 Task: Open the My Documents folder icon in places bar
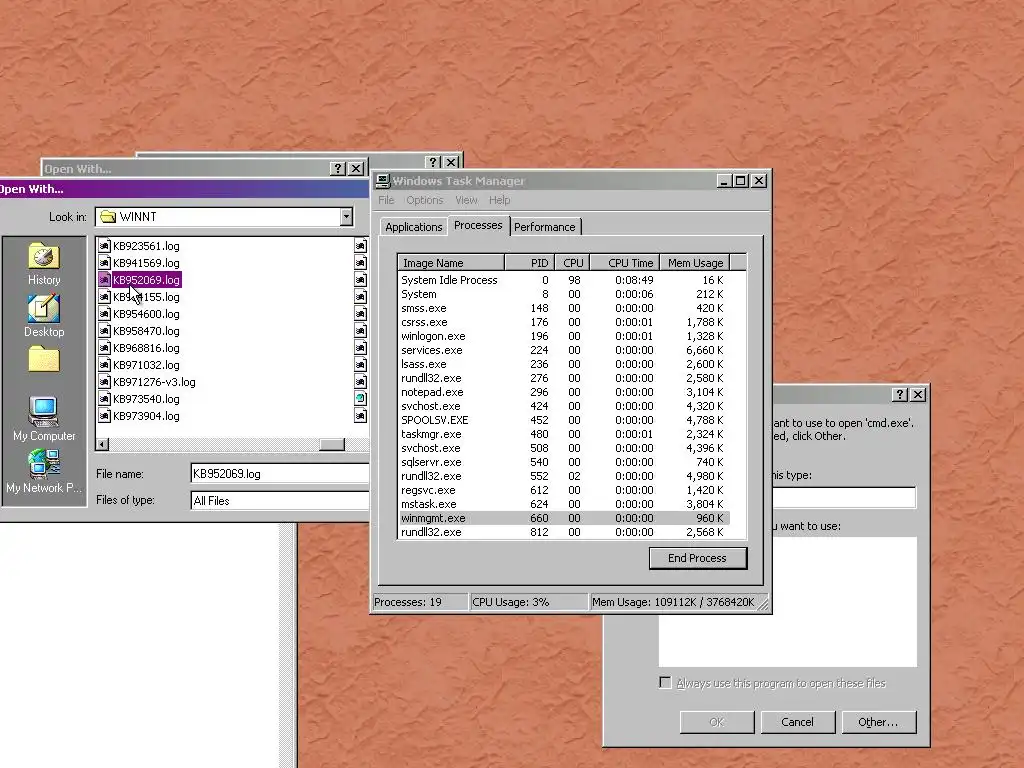coord(44,359)
